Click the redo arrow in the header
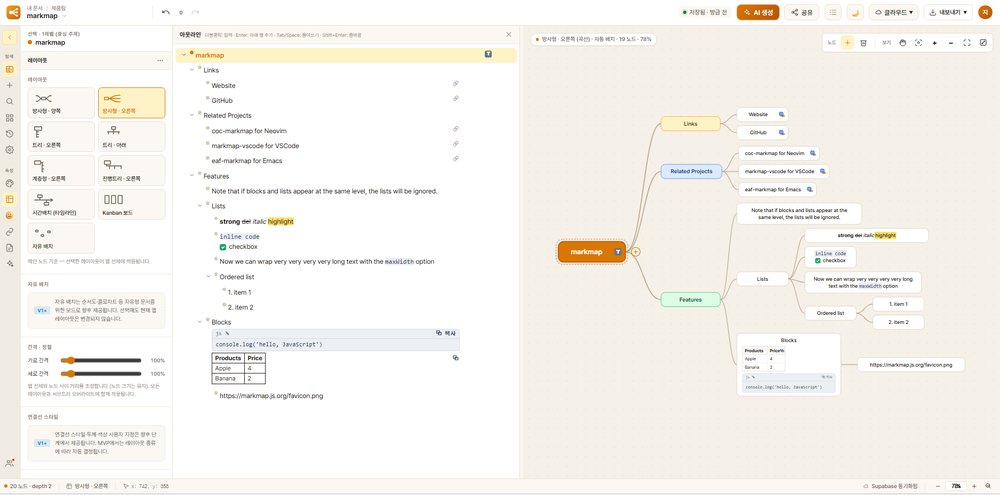The height and width of the screenshot is (495, 1000). [195, 12]
